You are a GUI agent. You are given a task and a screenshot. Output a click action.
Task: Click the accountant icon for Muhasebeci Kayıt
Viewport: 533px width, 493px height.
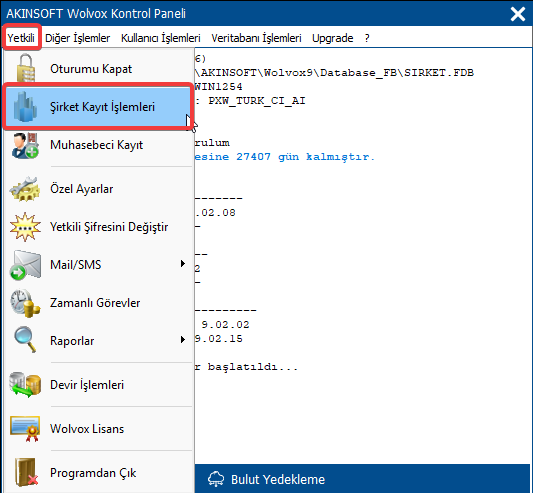(25, 146)
